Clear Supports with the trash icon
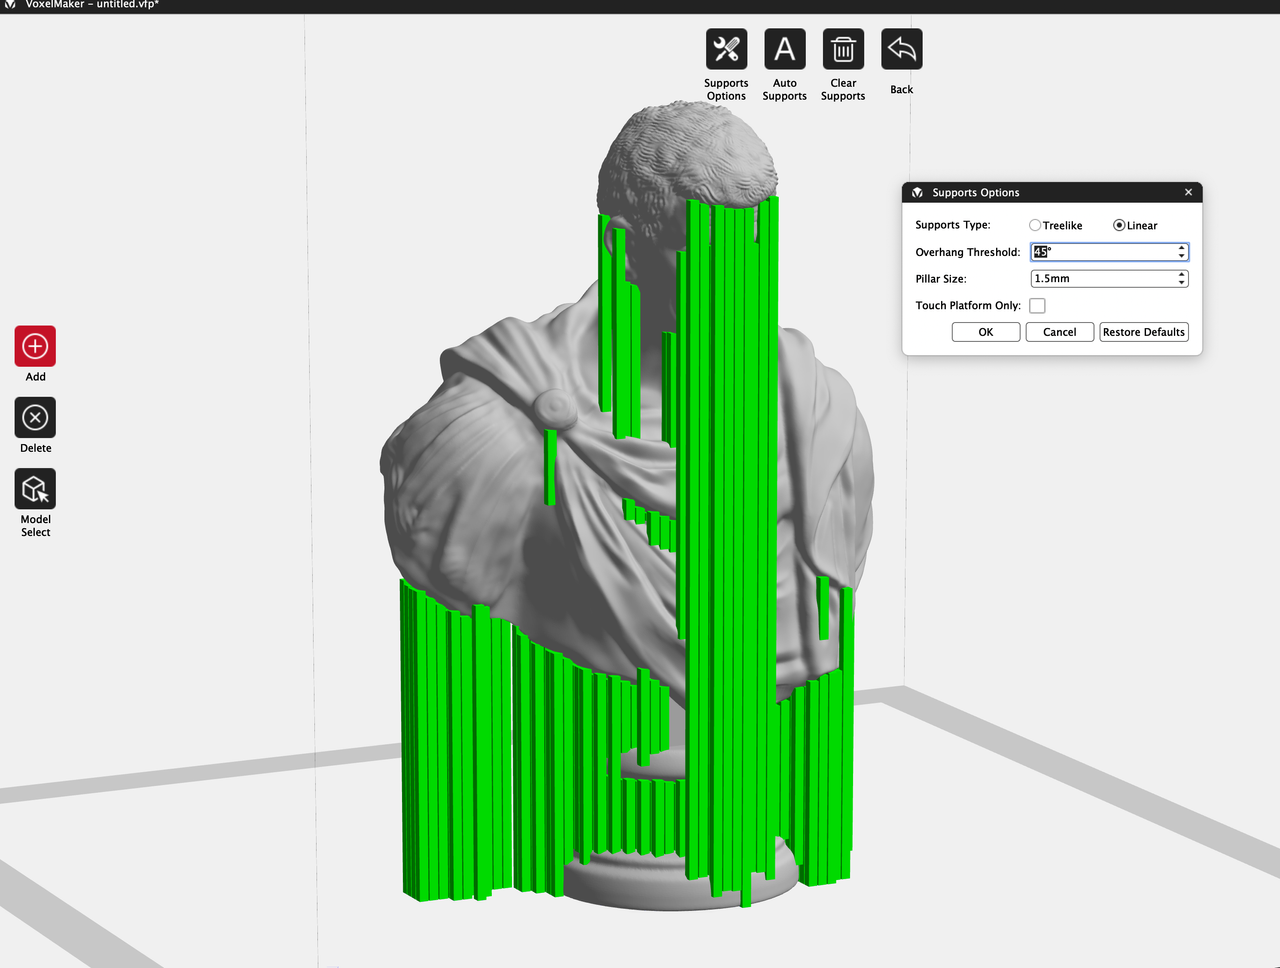1280x968 pixels. click(x=843, y=49)
